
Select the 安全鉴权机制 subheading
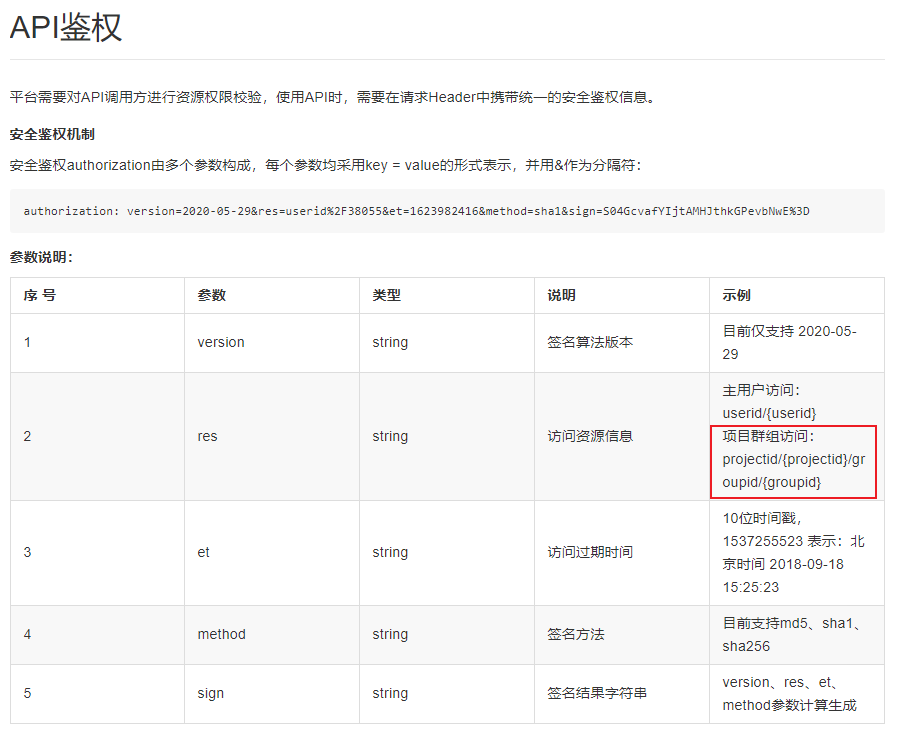[52, 135]
